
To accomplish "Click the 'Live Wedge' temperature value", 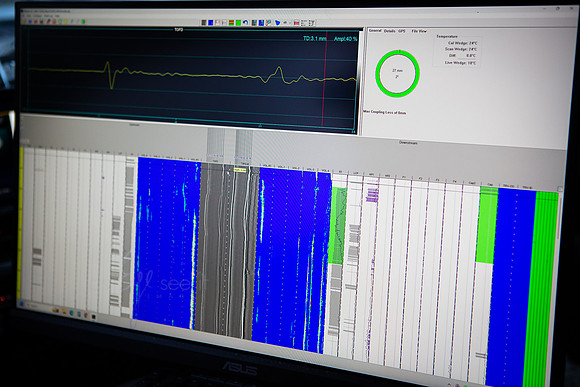I will (x=472, y=63).
